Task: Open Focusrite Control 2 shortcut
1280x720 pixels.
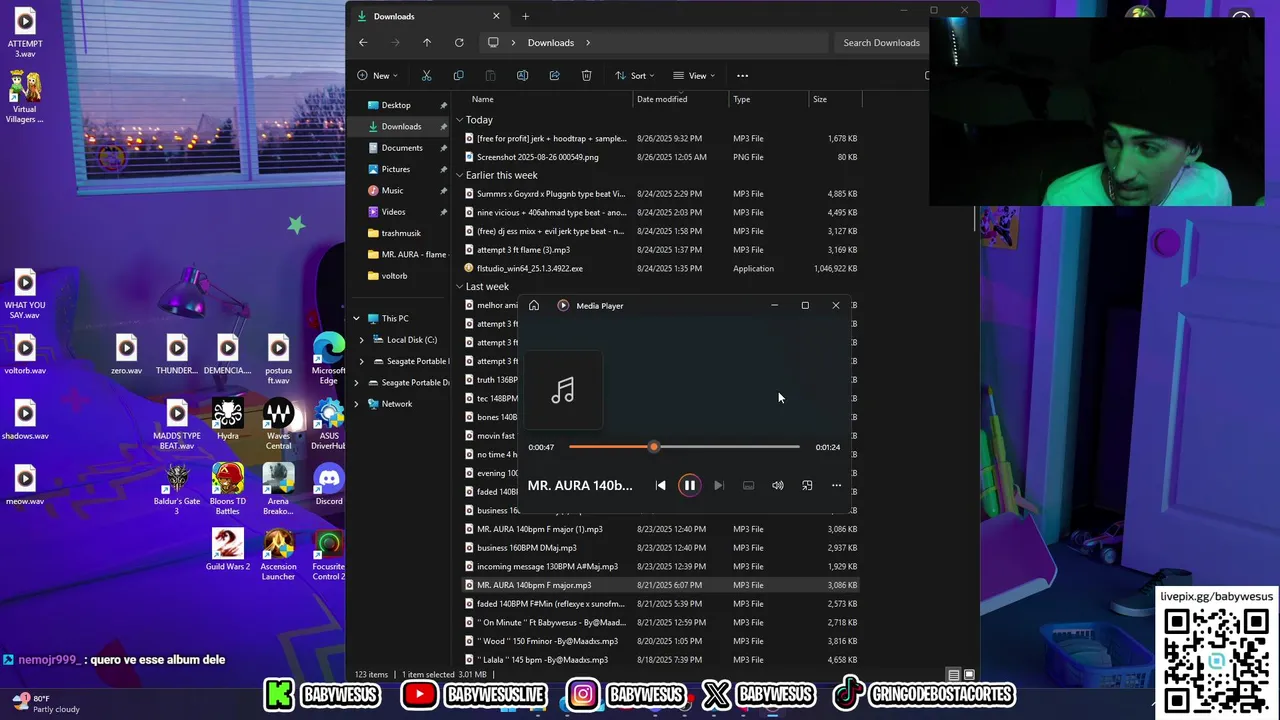Action: click(x=329, y=555)
